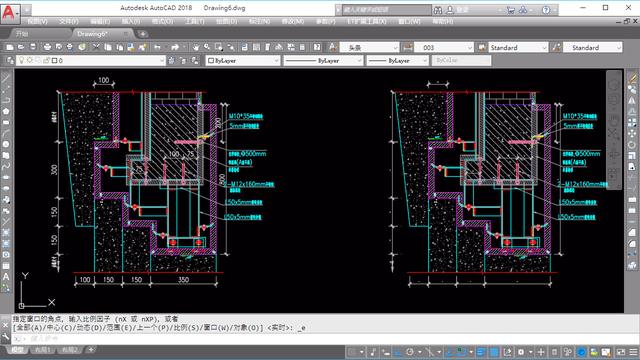Toggle Clean Screen in status bar
Viewport: 640px width, 360px height.
(x=621, y=352)
